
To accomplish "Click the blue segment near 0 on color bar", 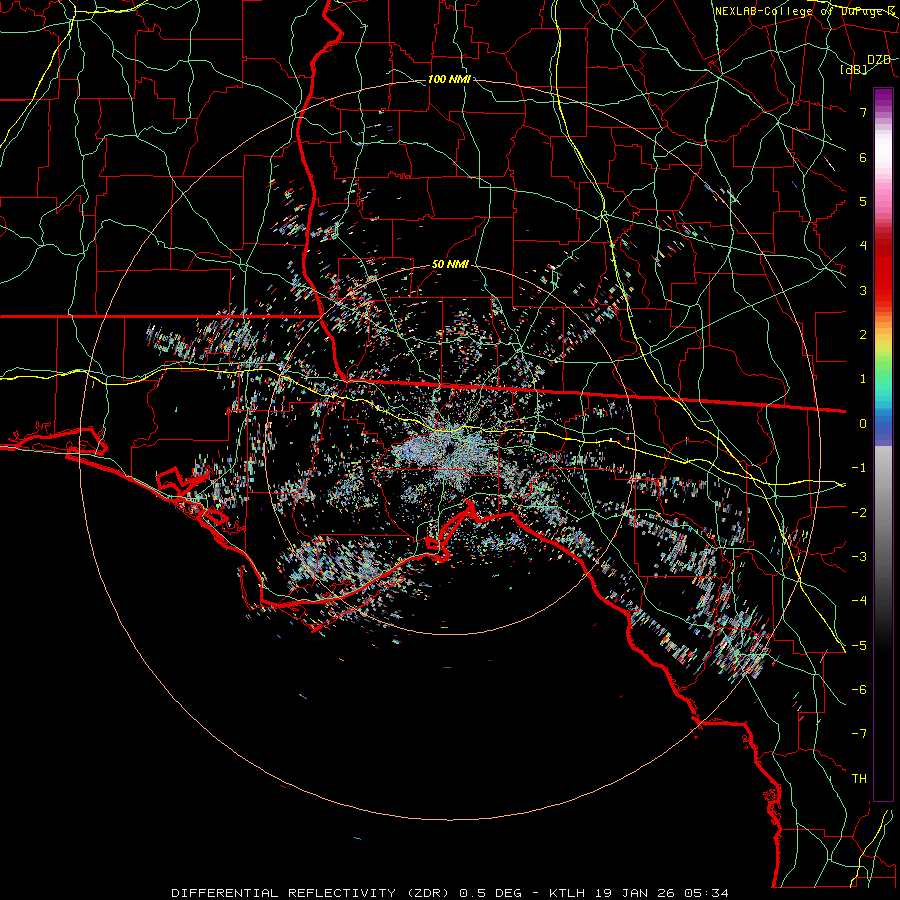I will tap(883, 425).
